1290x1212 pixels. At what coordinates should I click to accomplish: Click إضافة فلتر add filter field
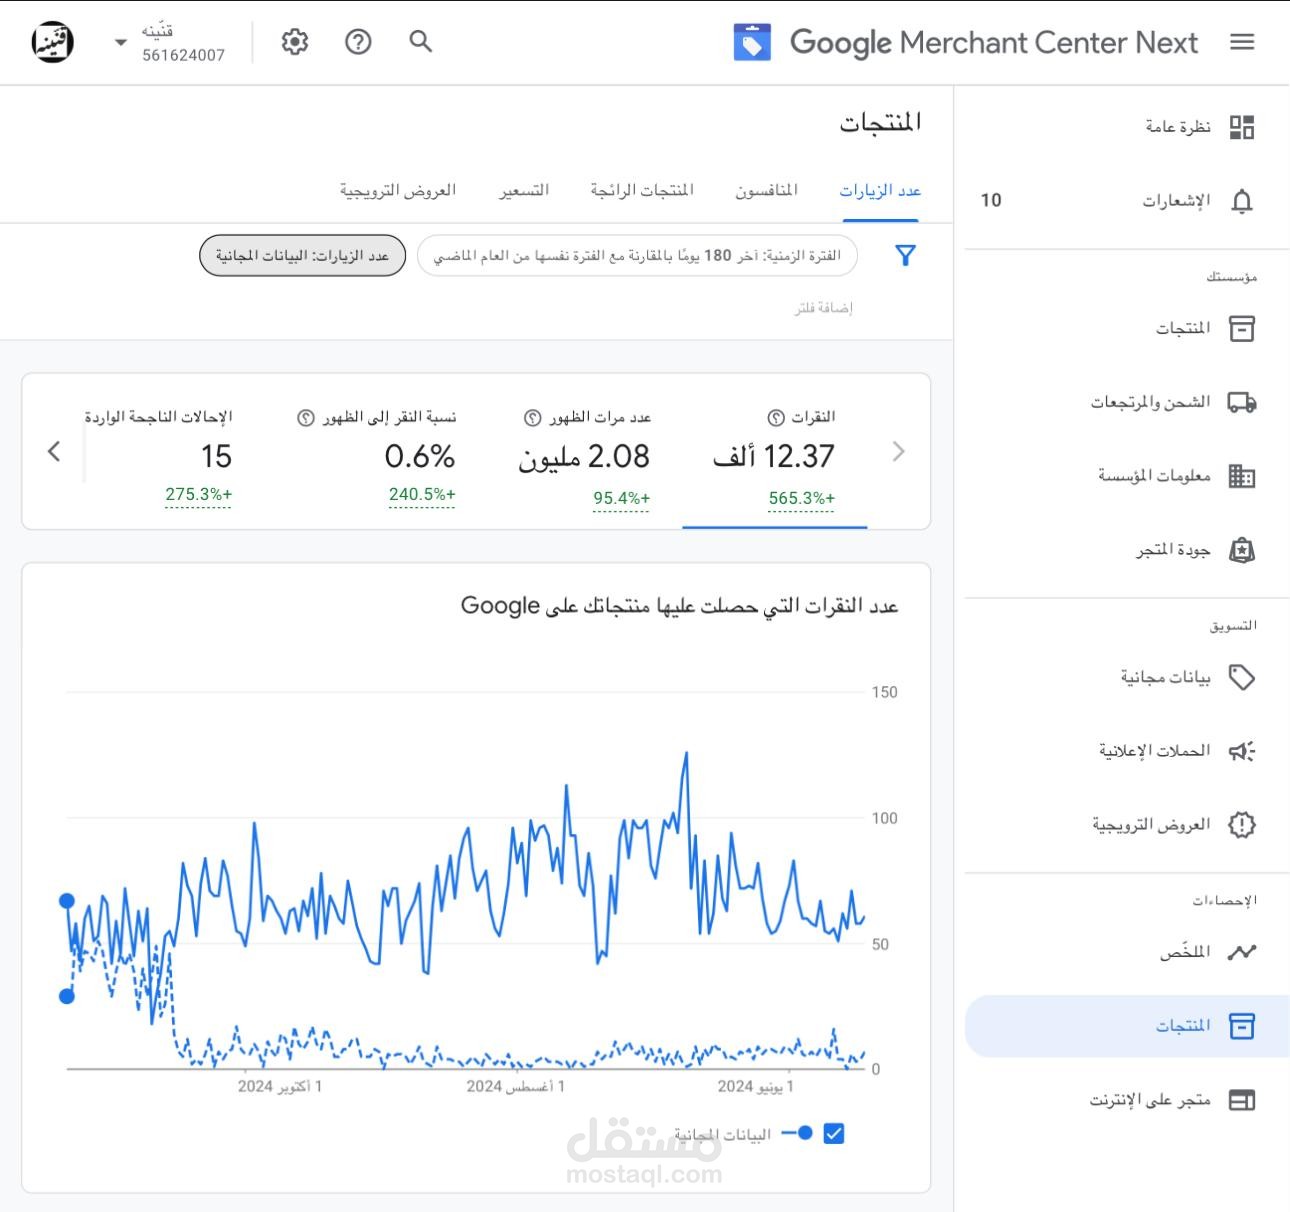(x=823, y=308)
